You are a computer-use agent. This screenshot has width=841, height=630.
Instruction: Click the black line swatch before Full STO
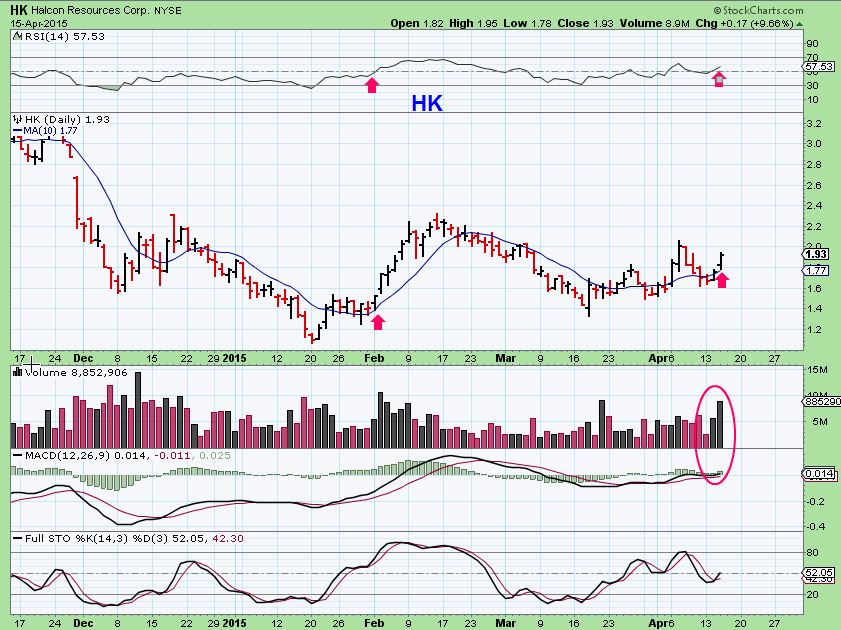pos(17,538)
